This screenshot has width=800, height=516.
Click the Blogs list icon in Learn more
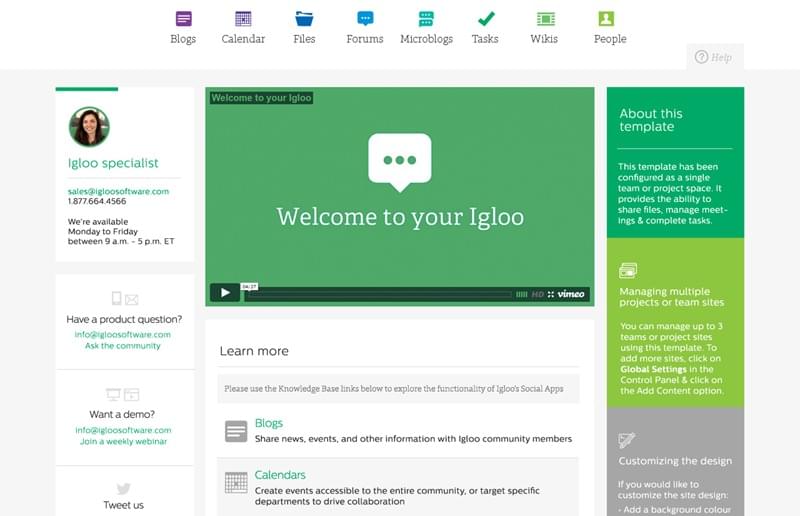[x=236, y=431]
